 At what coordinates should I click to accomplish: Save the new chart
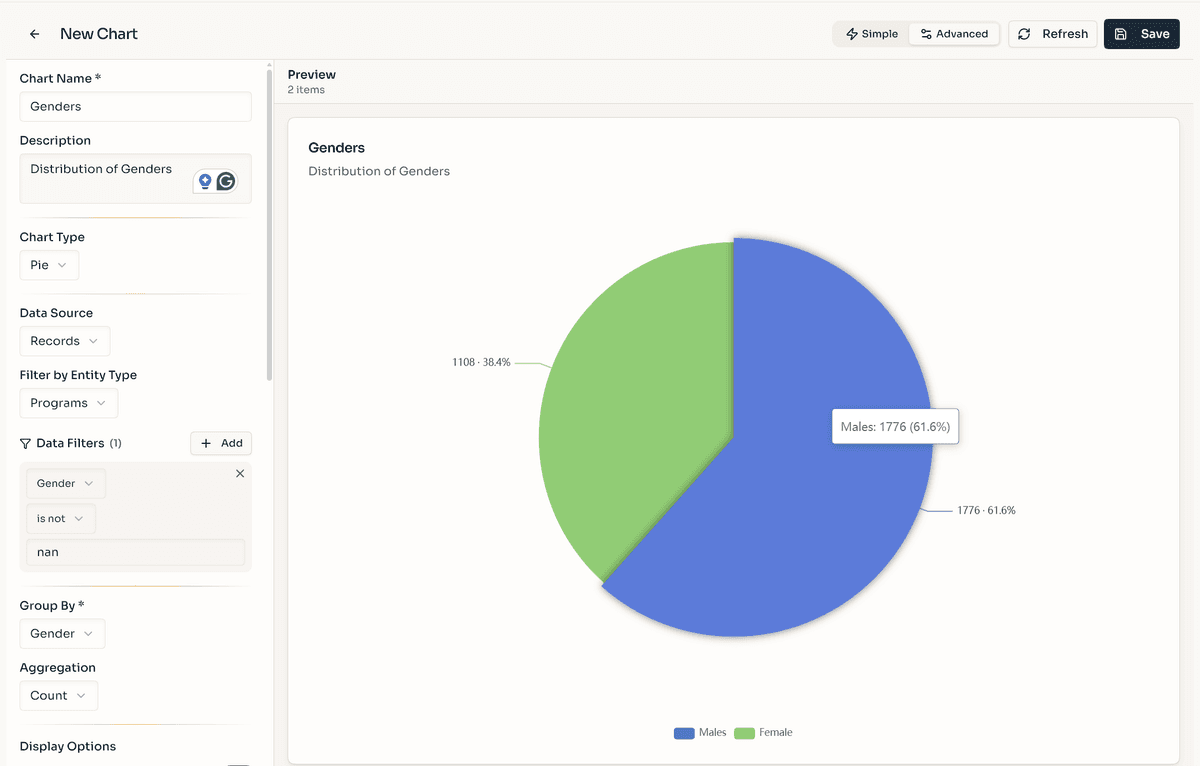pyautogui.click(x=1142, y=34)
